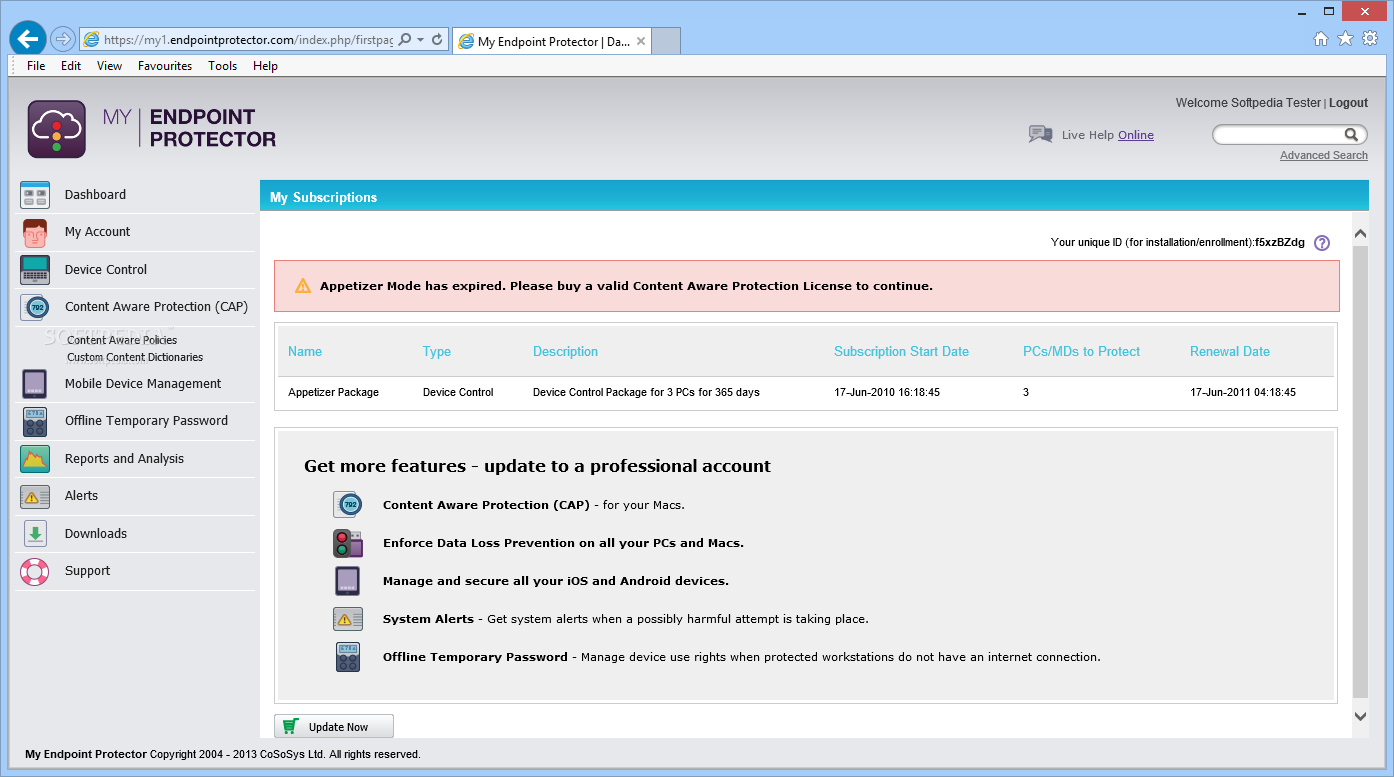The width and height of the screenshot is (1394, 777).
Task: Sort by the Type column header
Action: (437, 352)
